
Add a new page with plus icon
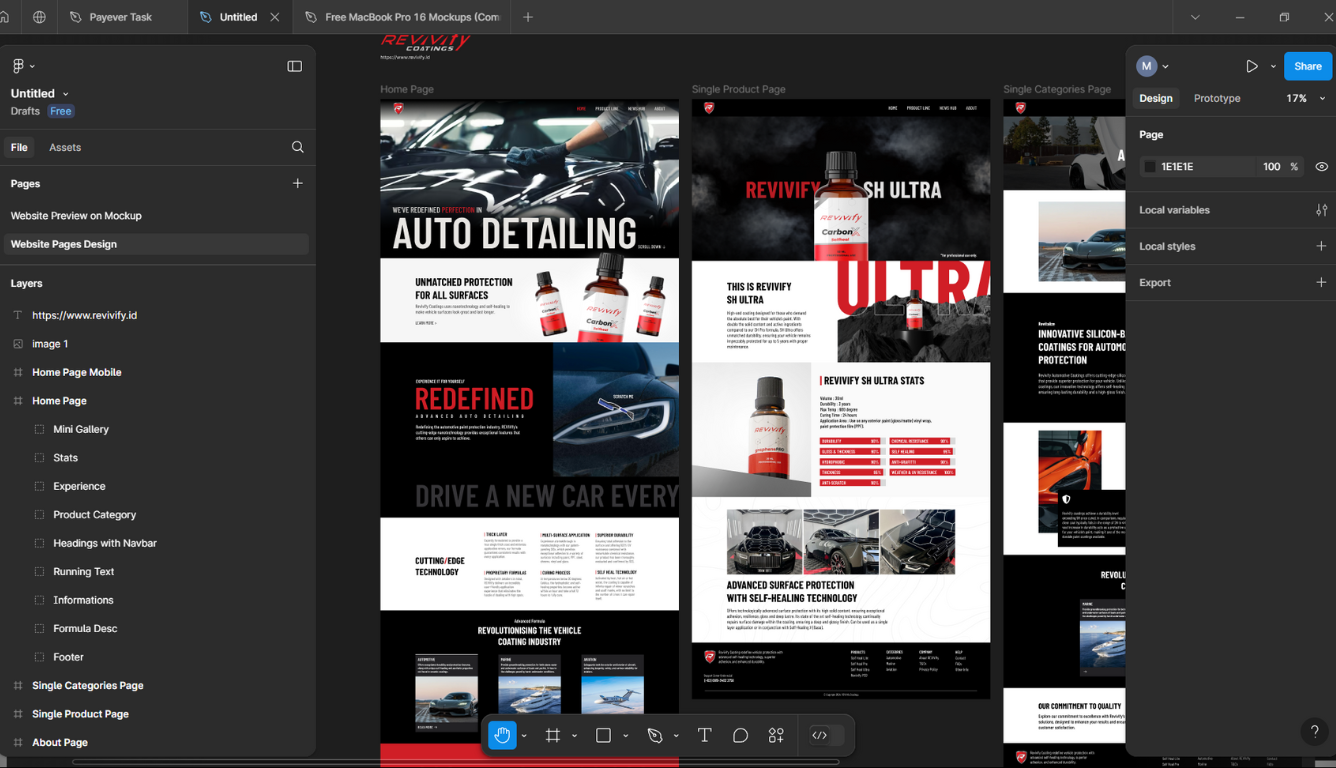pos(297,184)
